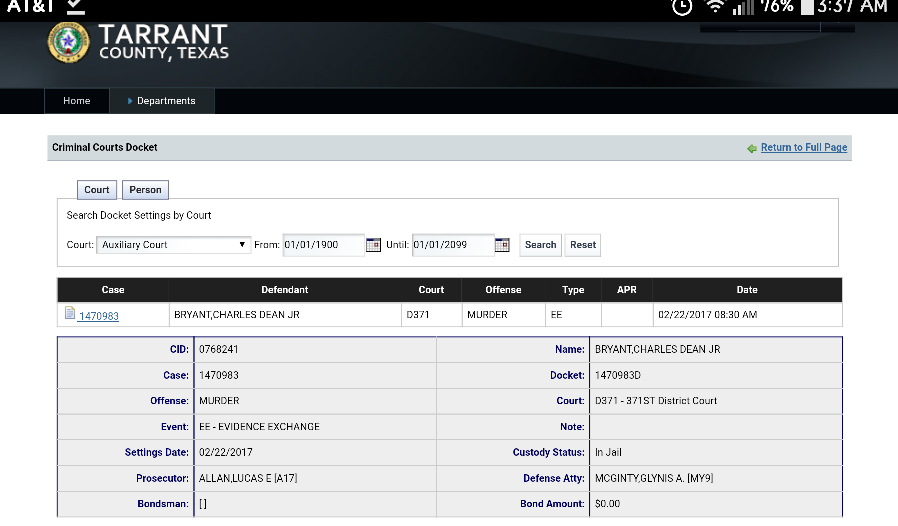Switch to the Person tab
Screen dimensions: 898x526
[145, 190]
